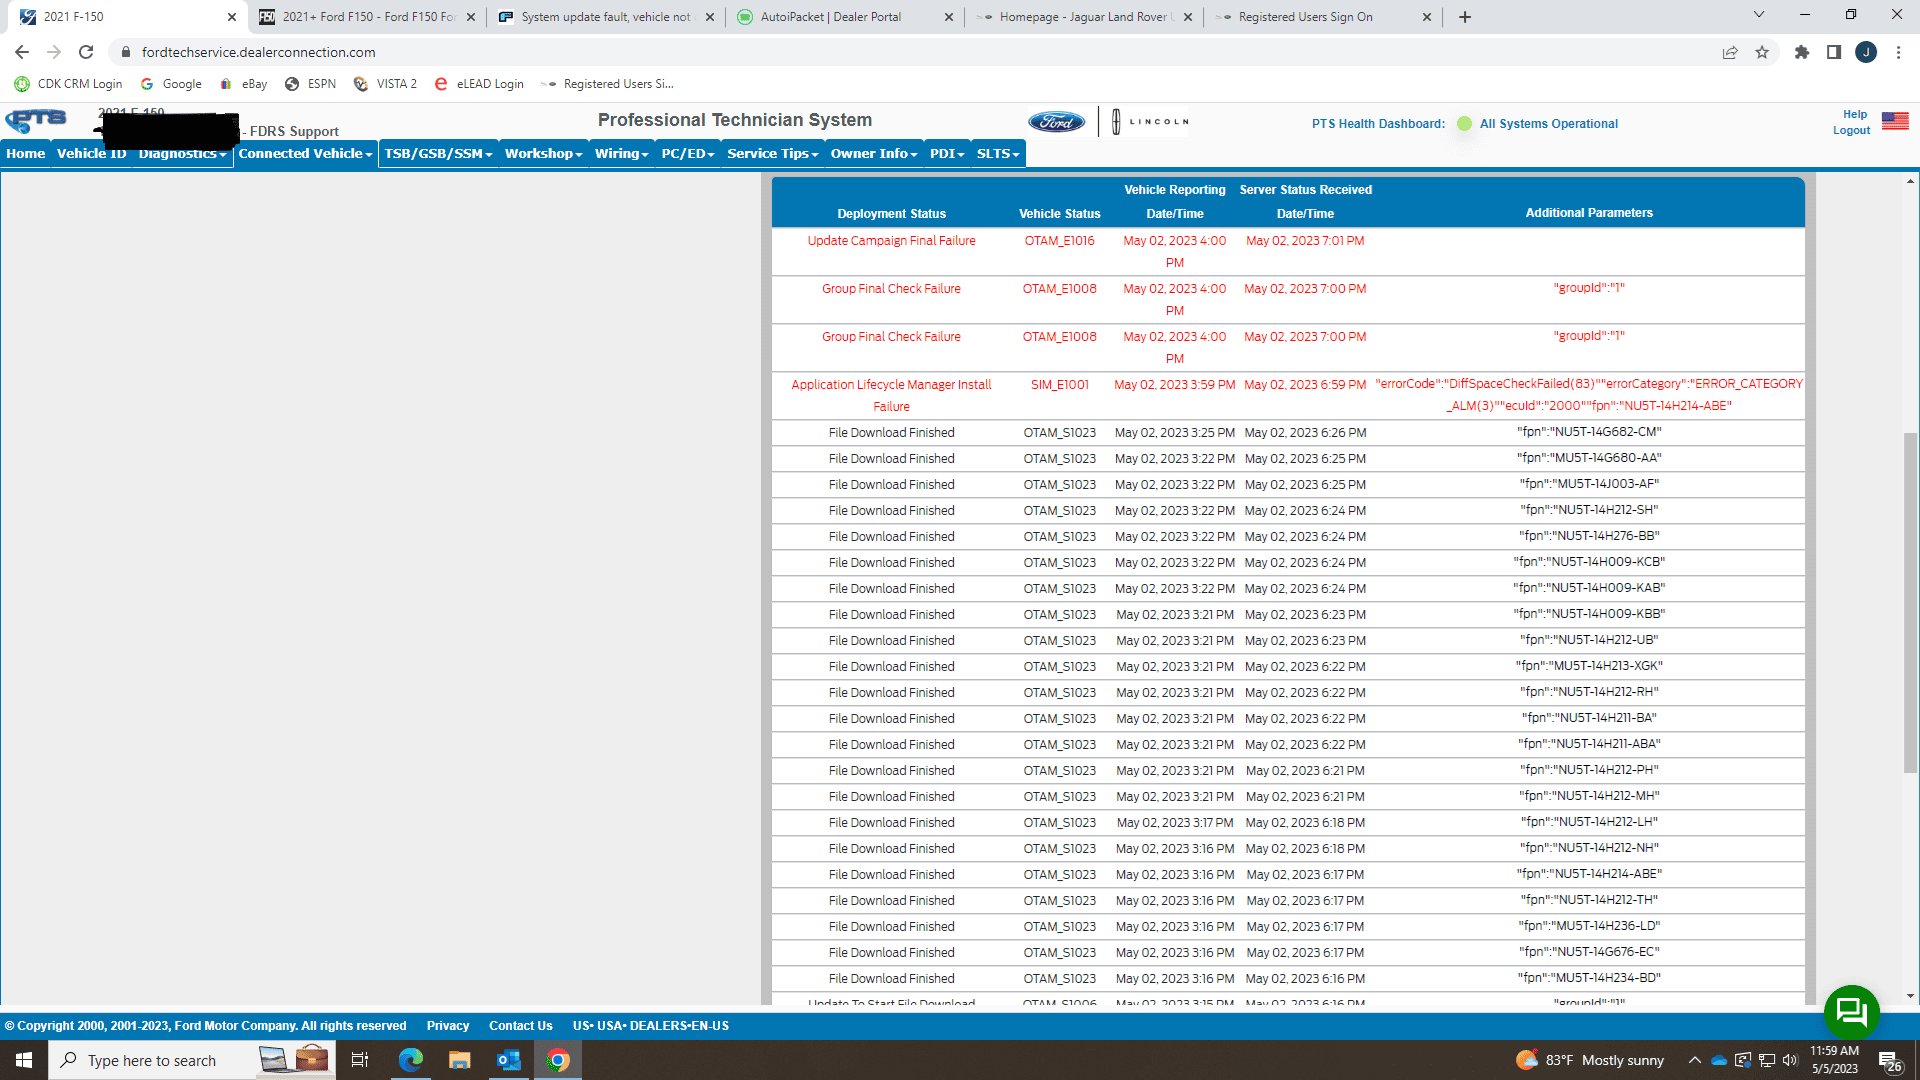The width and height of the screenshot is (1920, 1080).
Task: Show hidden system tray icons
Action: click(1694, 1060)
